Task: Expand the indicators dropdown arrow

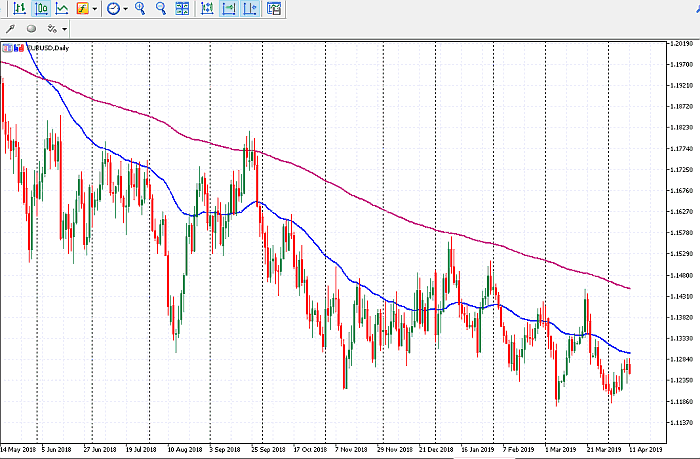Action: coord(96,9)
